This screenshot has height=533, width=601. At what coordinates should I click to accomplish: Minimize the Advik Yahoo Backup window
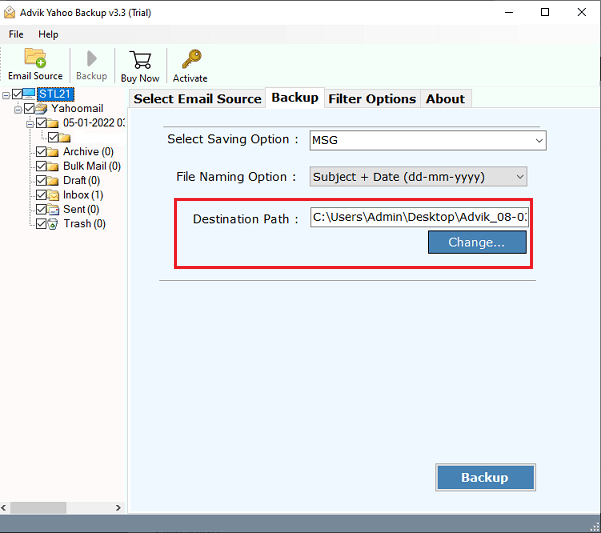click(x=509, y=12)
